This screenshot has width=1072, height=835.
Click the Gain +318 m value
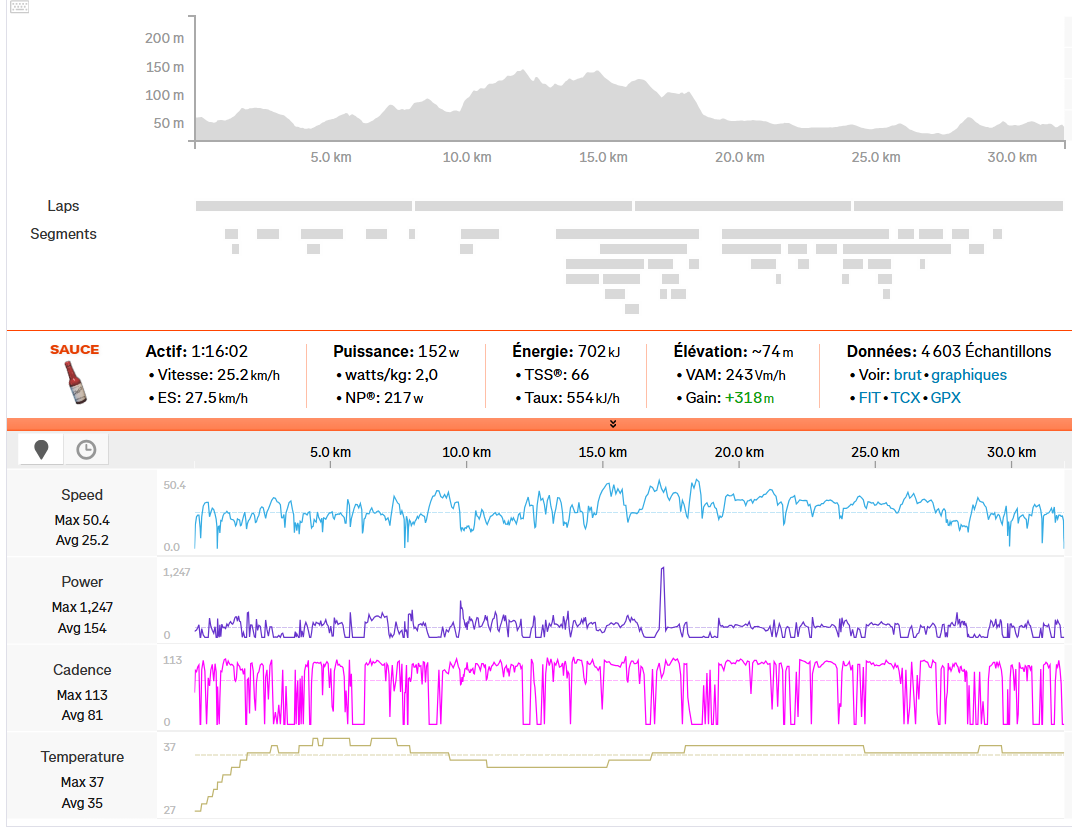(749, 398)
